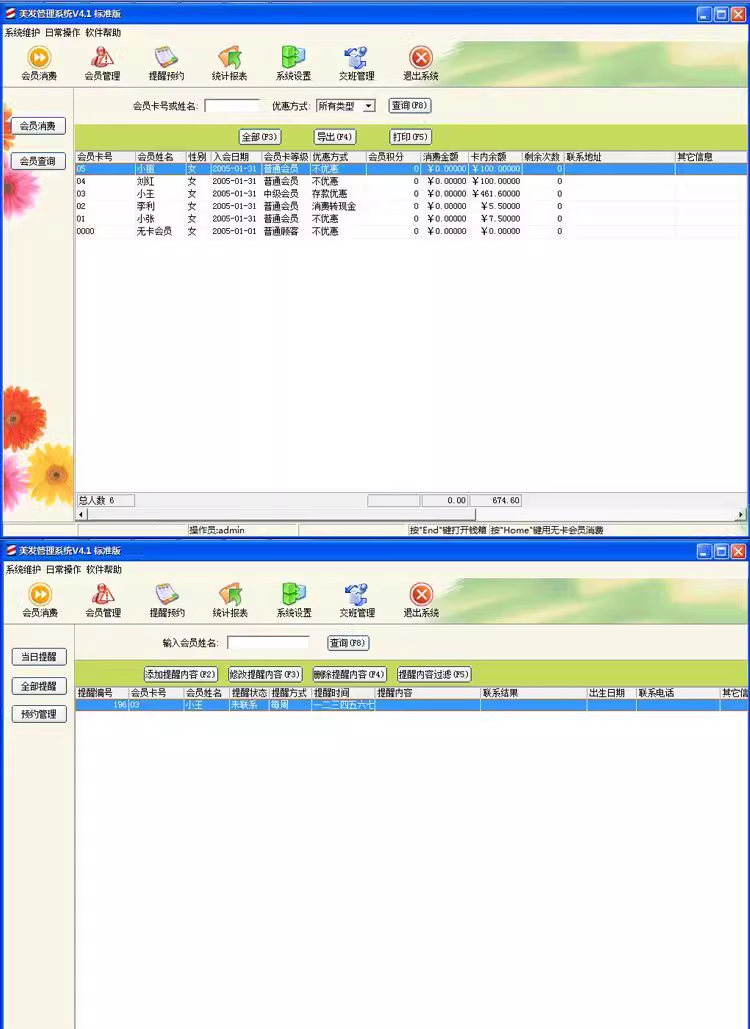Open 日常操作 menu in lower window
Screen dimensions: 750x1029
click(x=64, y=570)
